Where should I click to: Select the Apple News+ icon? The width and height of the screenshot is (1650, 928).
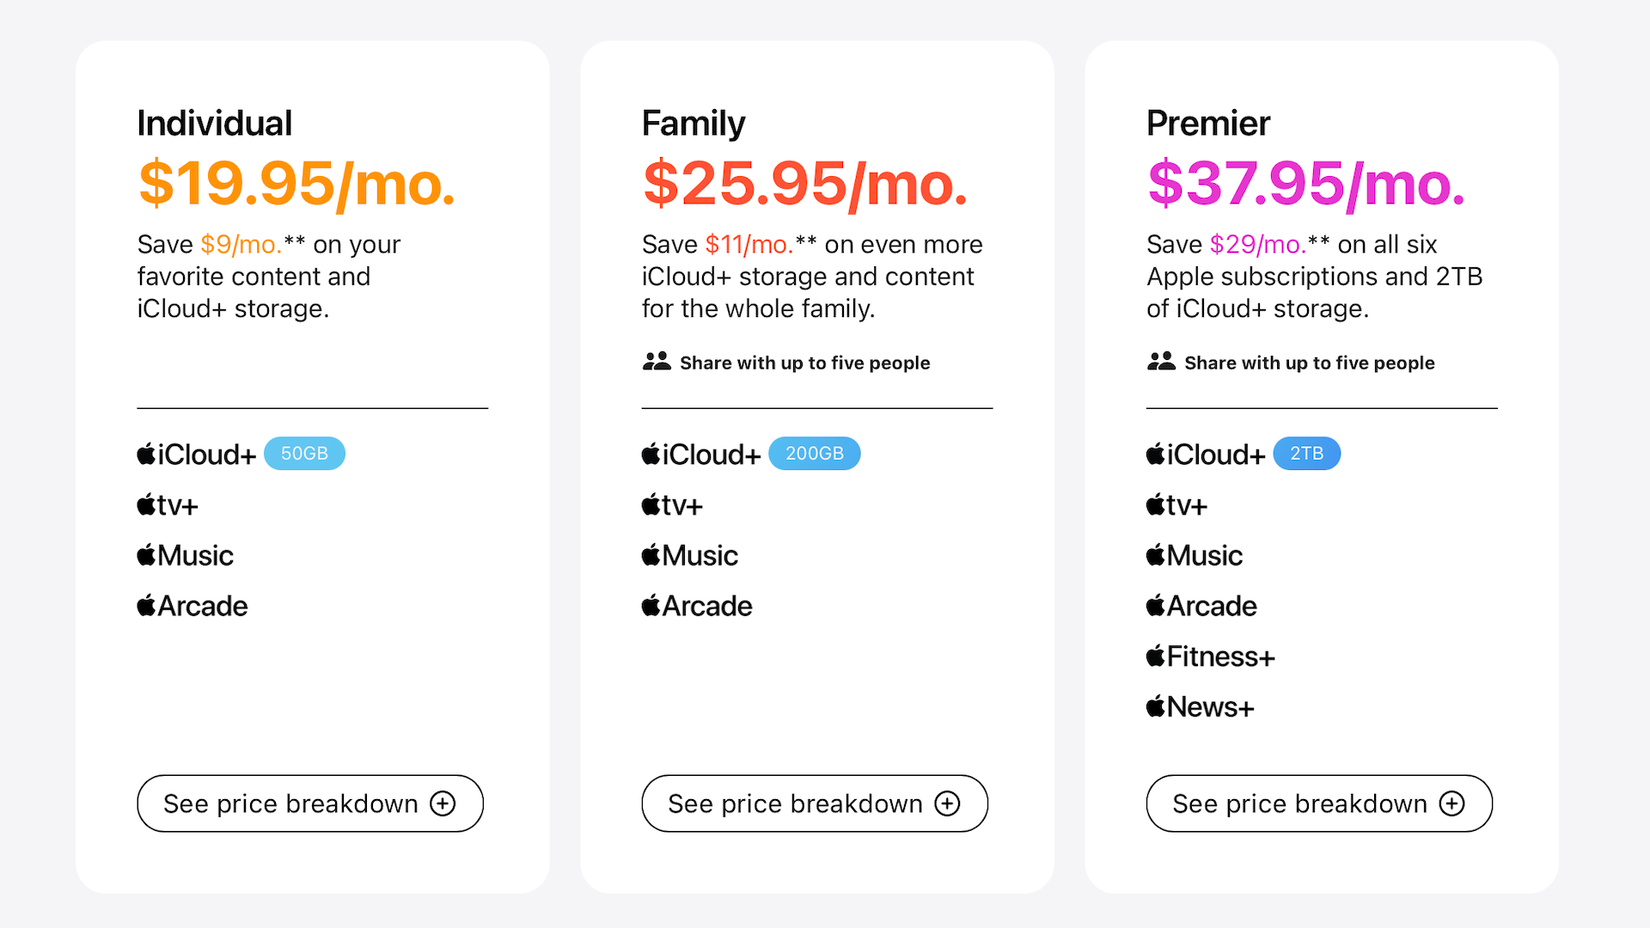(1156, 706)
